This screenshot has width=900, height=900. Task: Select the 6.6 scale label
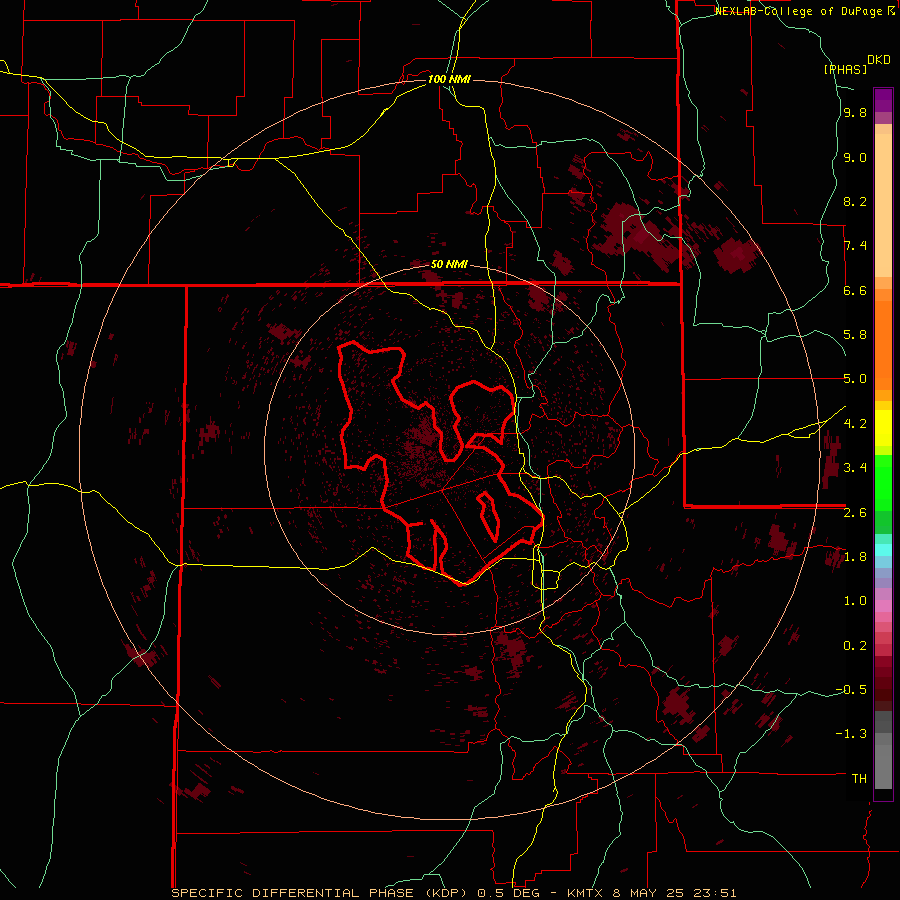click(x=855, y=290)
